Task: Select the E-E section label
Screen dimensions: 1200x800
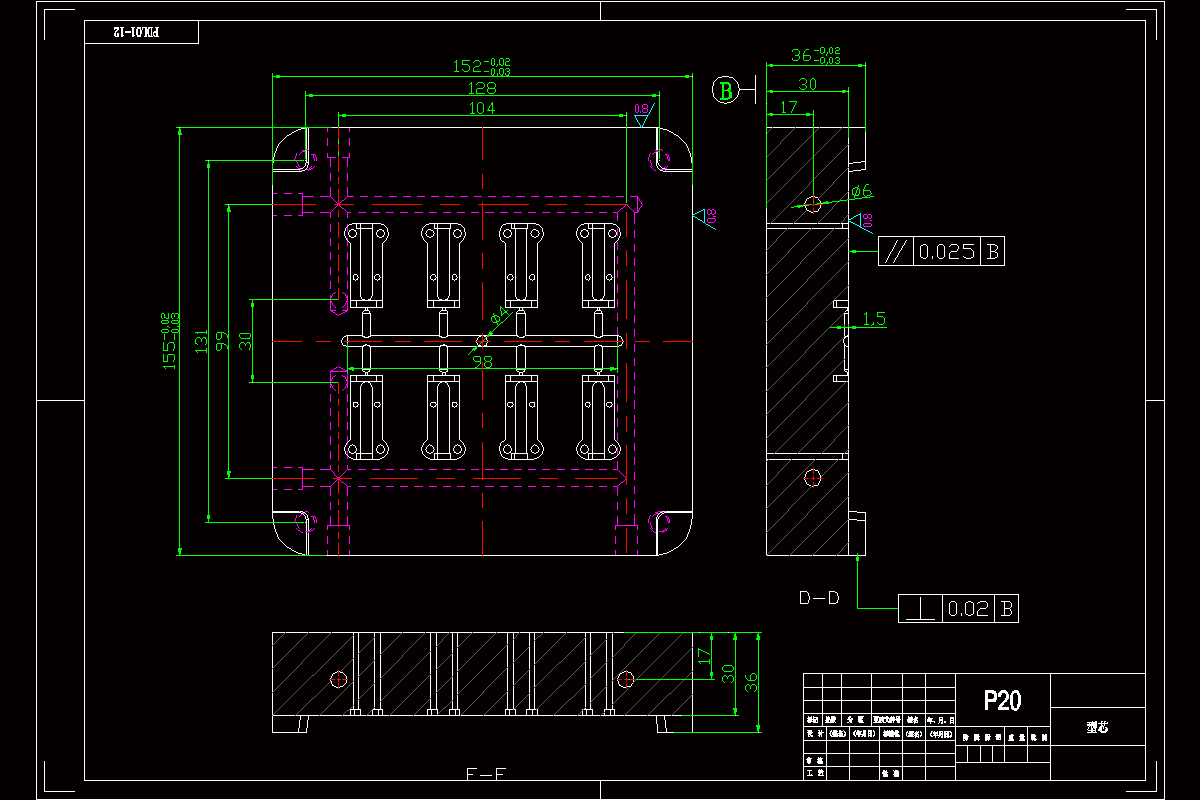Action: (x=486, y=775)
